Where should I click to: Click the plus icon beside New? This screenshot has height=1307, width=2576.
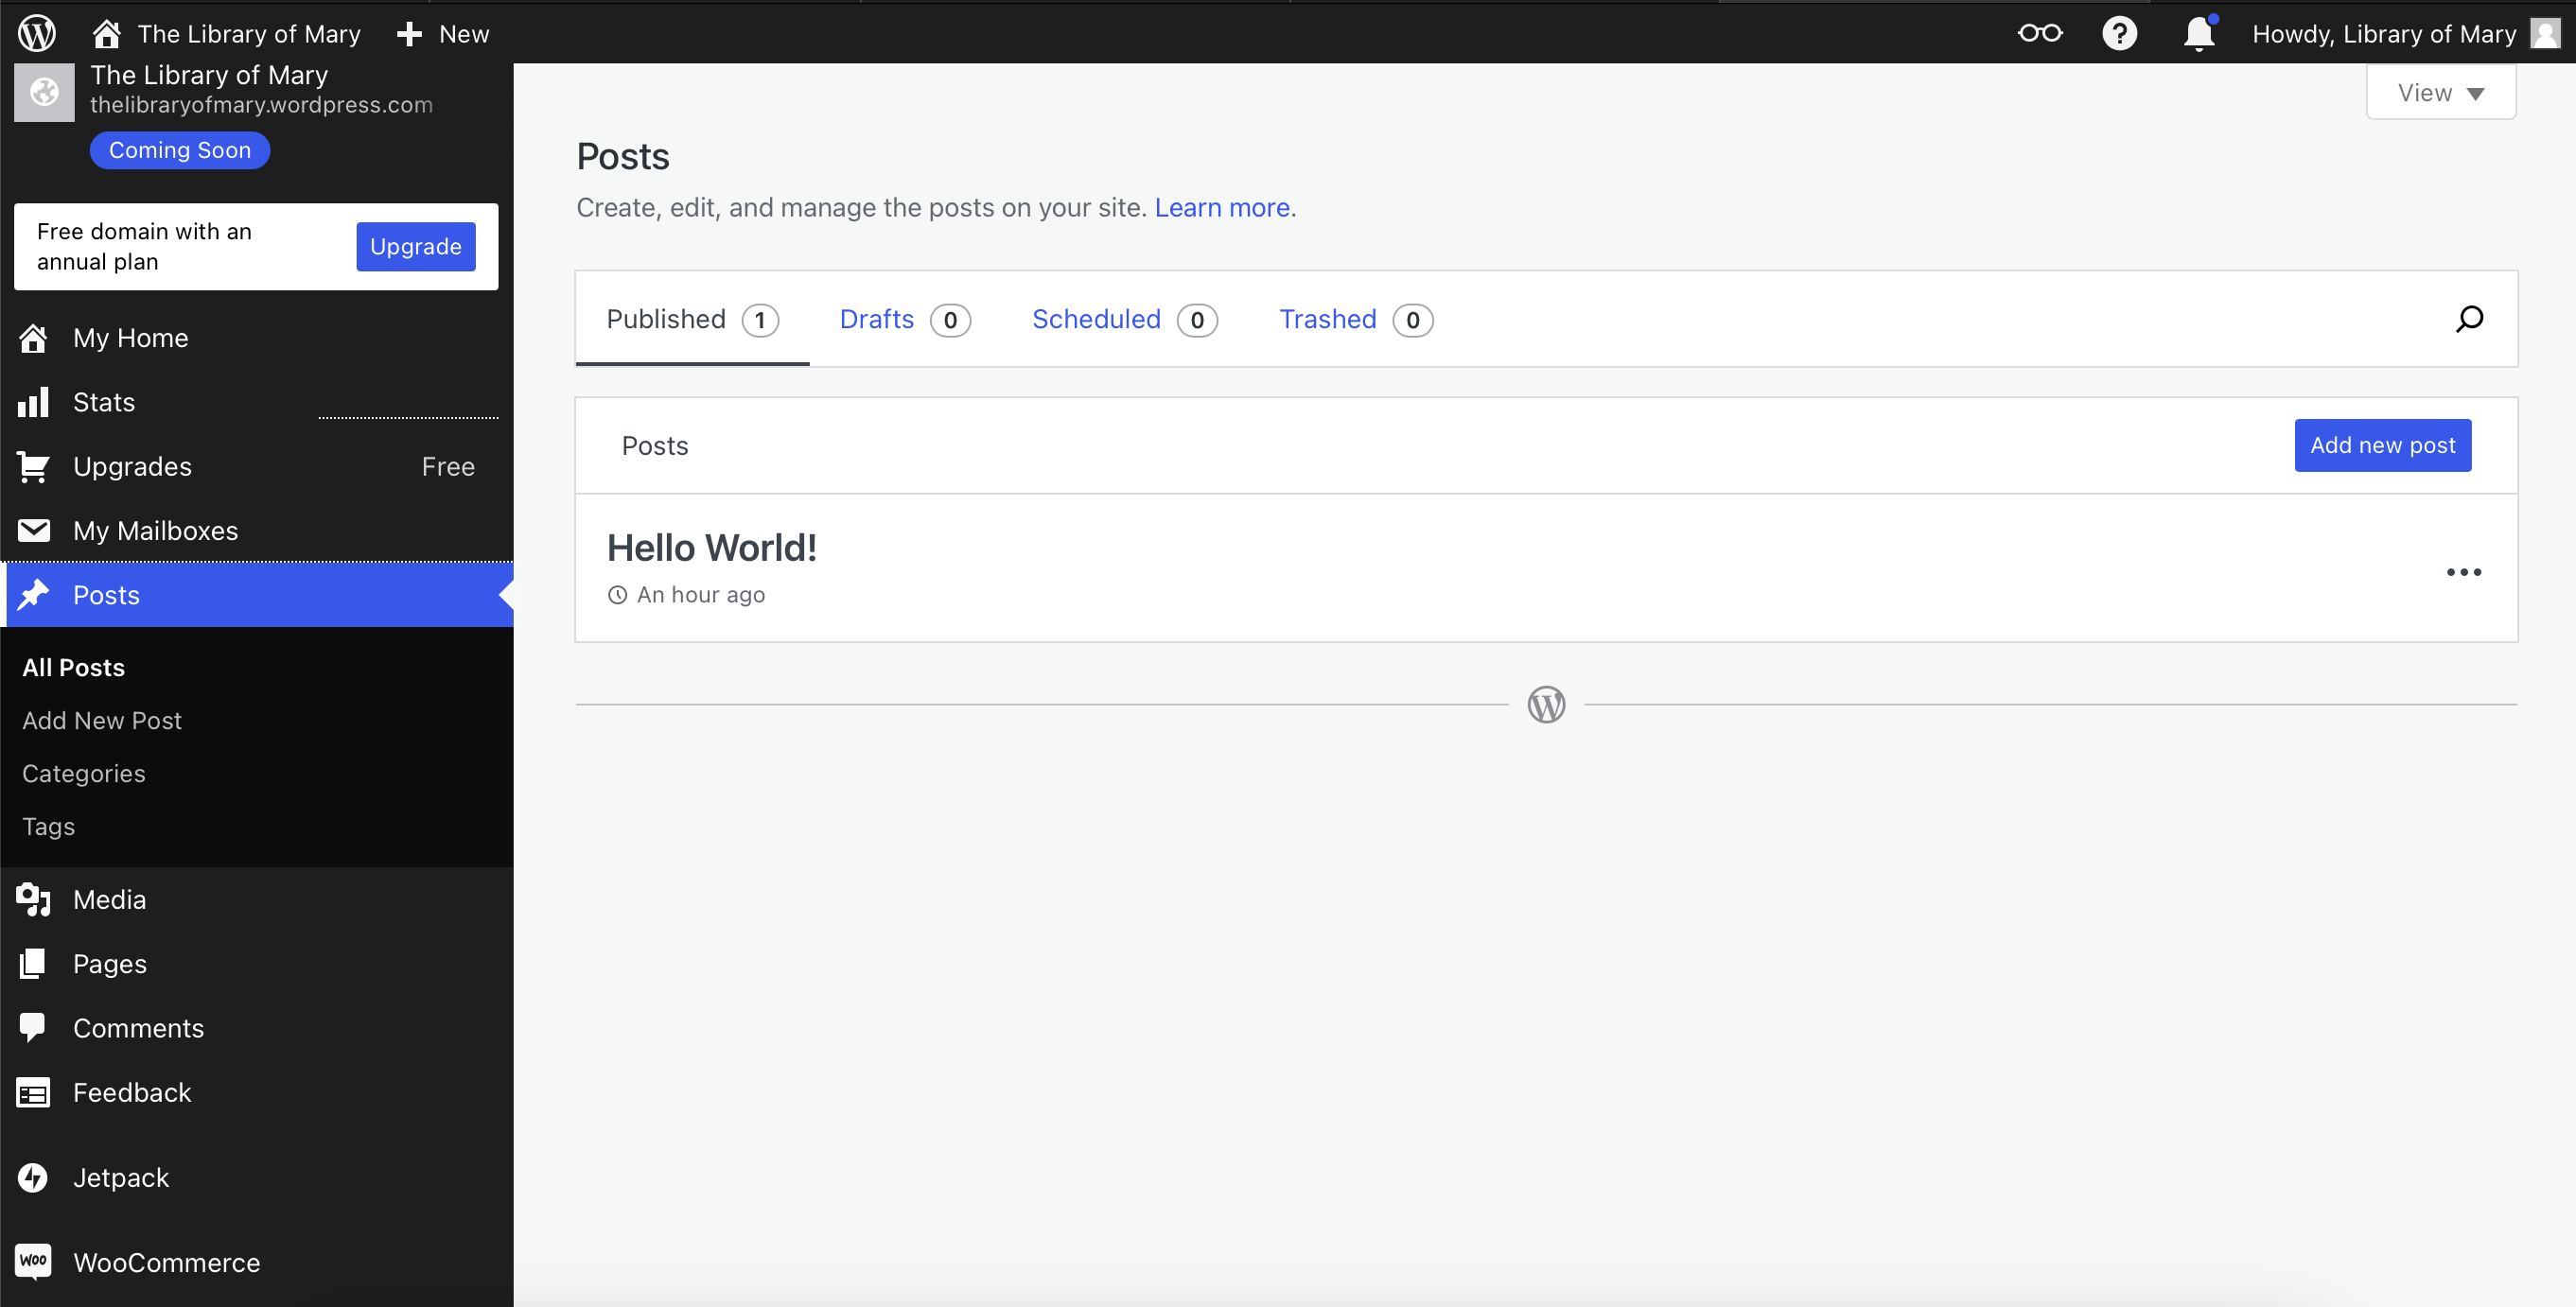408,34
